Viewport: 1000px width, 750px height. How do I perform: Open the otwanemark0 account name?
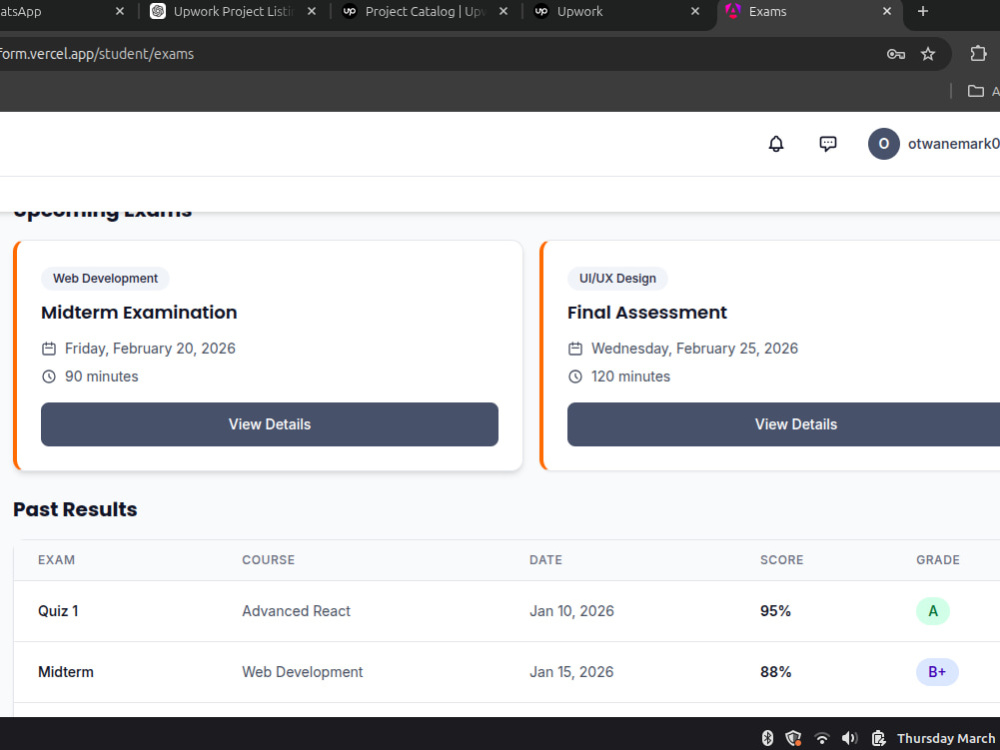953,144
